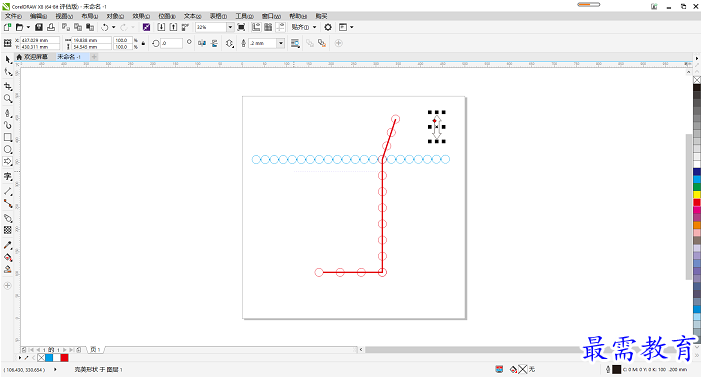Toggle Show grid button
Image resolution: width=704 pixels, height=380 pixels.
tap(268, 27)
